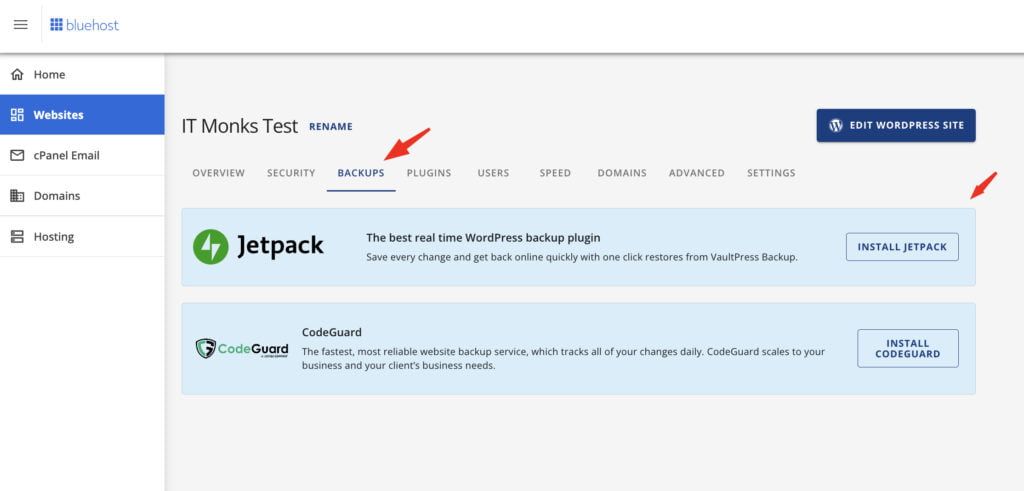Viewport: 1024px width, 491px height.
Task: Select the Backups tab
Action: (x=361, y=173)
